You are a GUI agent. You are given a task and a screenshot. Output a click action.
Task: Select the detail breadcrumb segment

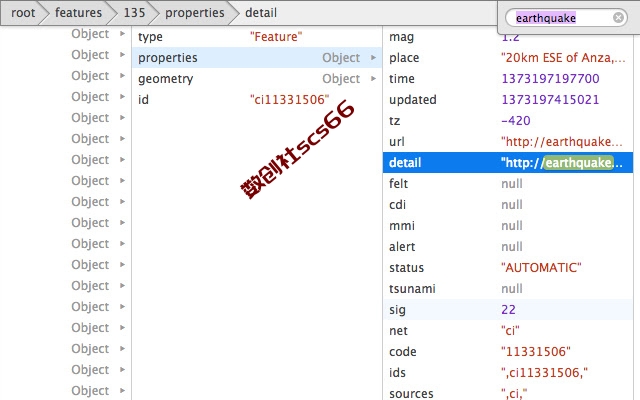[261, 13]
